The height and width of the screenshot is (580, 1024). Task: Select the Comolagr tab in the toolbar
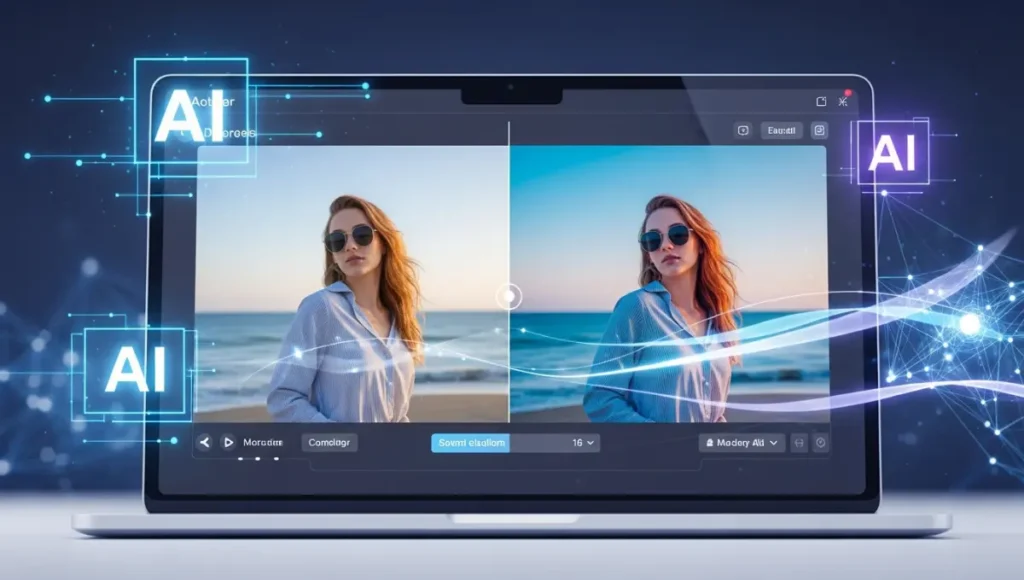[x=329, y=442]
